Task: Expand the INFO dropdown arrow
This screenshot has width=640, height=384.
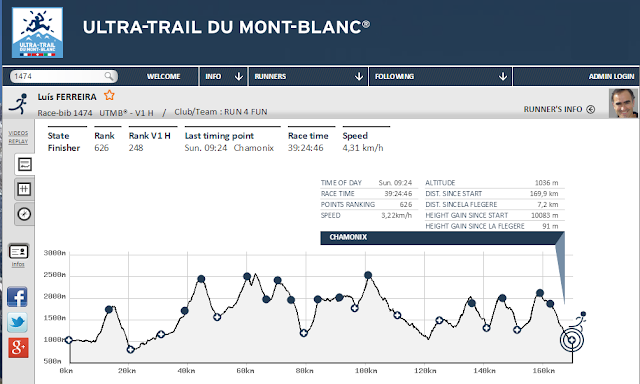Action: click(x=239, y=76)
